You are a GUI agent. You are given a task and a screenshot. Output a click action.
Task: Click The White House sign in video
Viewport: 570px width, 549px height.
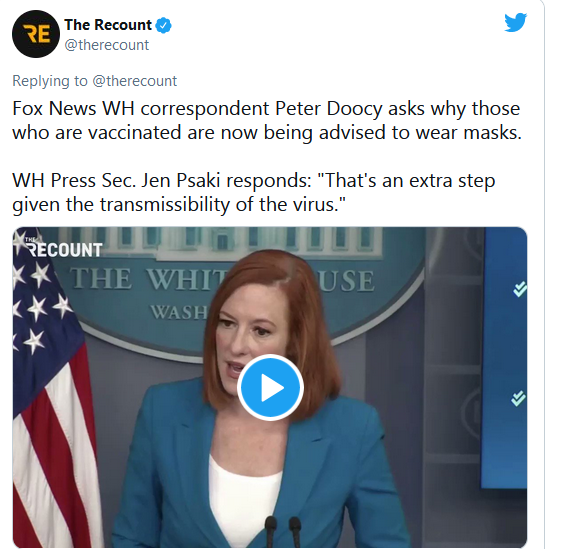222,280
